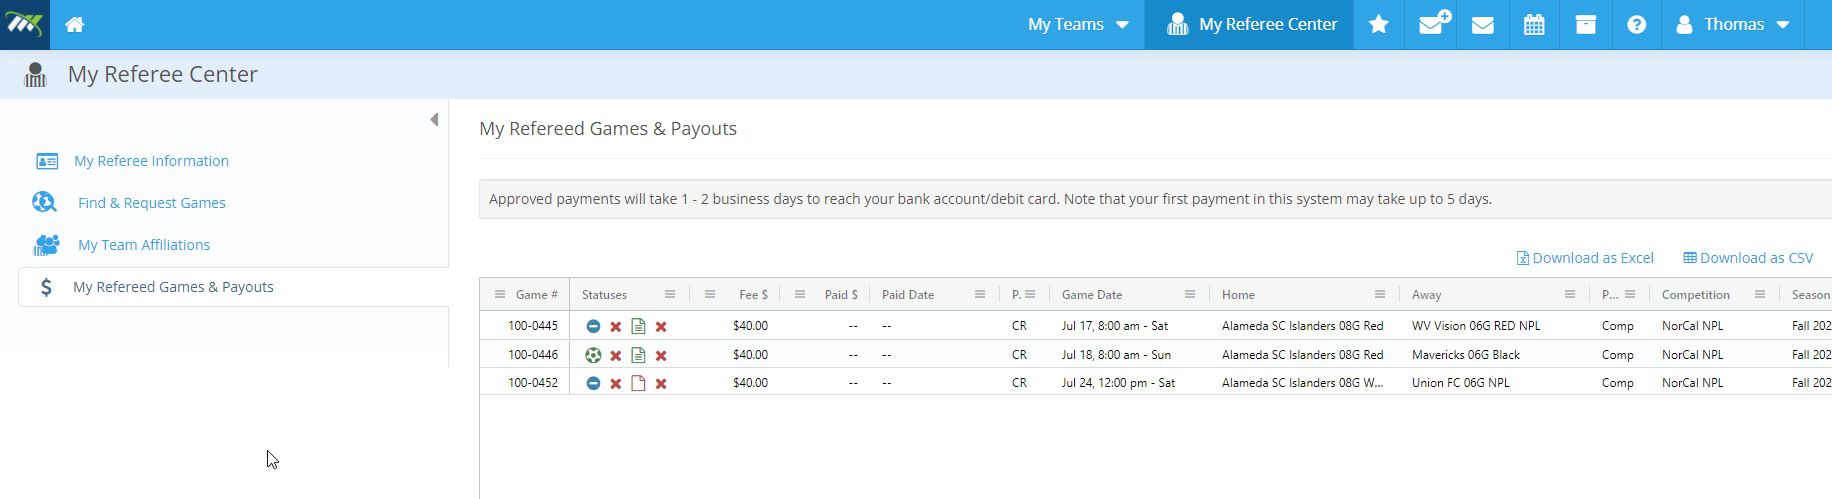Open the calendar icon in the top bar
The height and width of the screenshot is (499, 1832).
tap(1534, 24)
